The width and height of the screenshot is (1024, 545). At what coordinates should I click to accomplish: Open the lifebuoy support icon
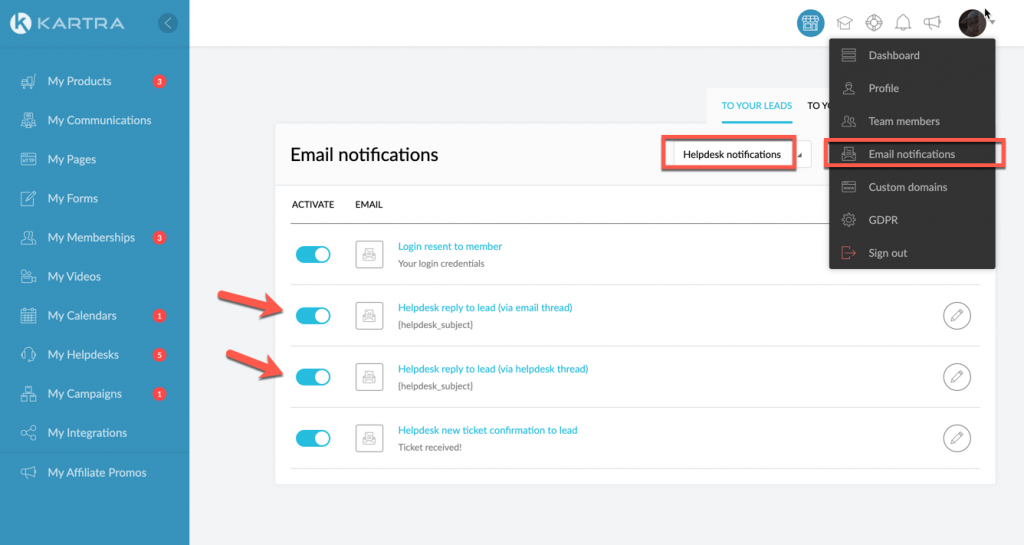point(874,23)
